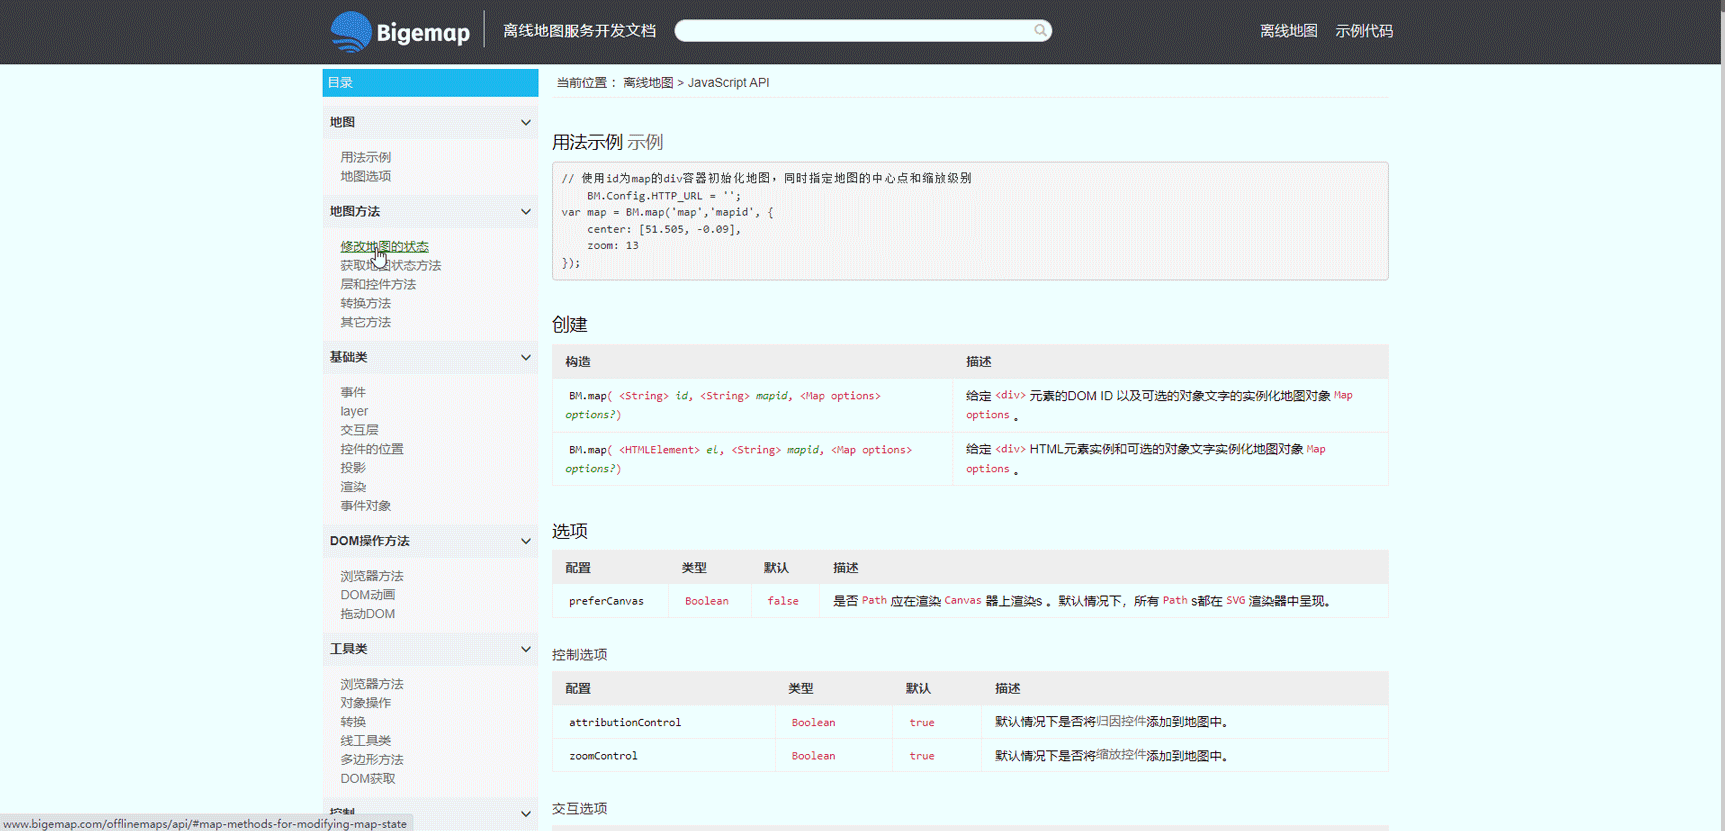Open 其它方法 sidebar entry
Viewport: 1725px width, 831px height.
point(365,322)
